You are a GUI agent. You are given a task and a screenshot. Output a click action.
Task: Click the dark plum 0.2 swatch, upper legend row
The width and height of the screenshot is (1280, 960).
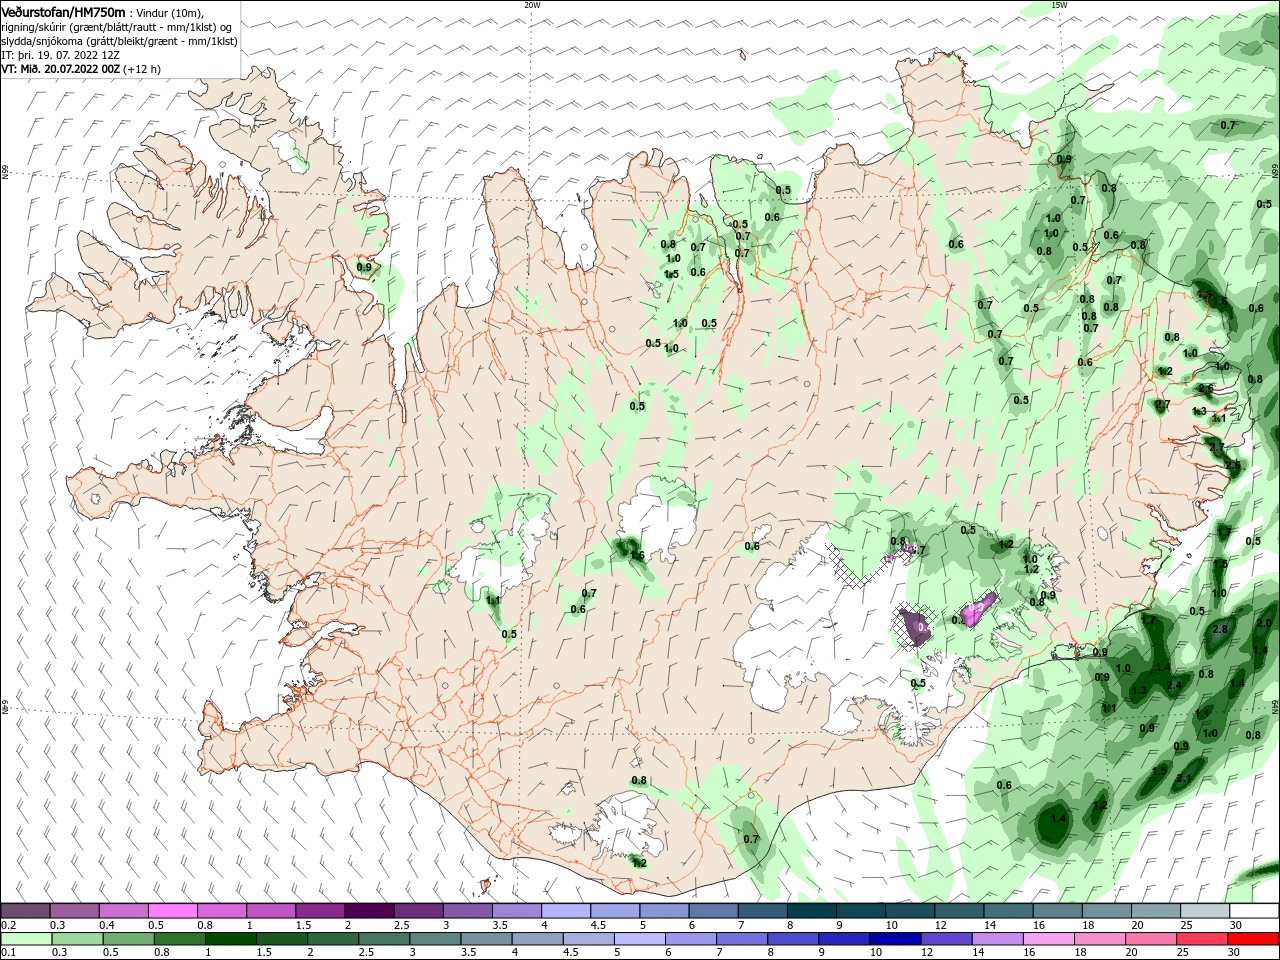click(25, 911)
